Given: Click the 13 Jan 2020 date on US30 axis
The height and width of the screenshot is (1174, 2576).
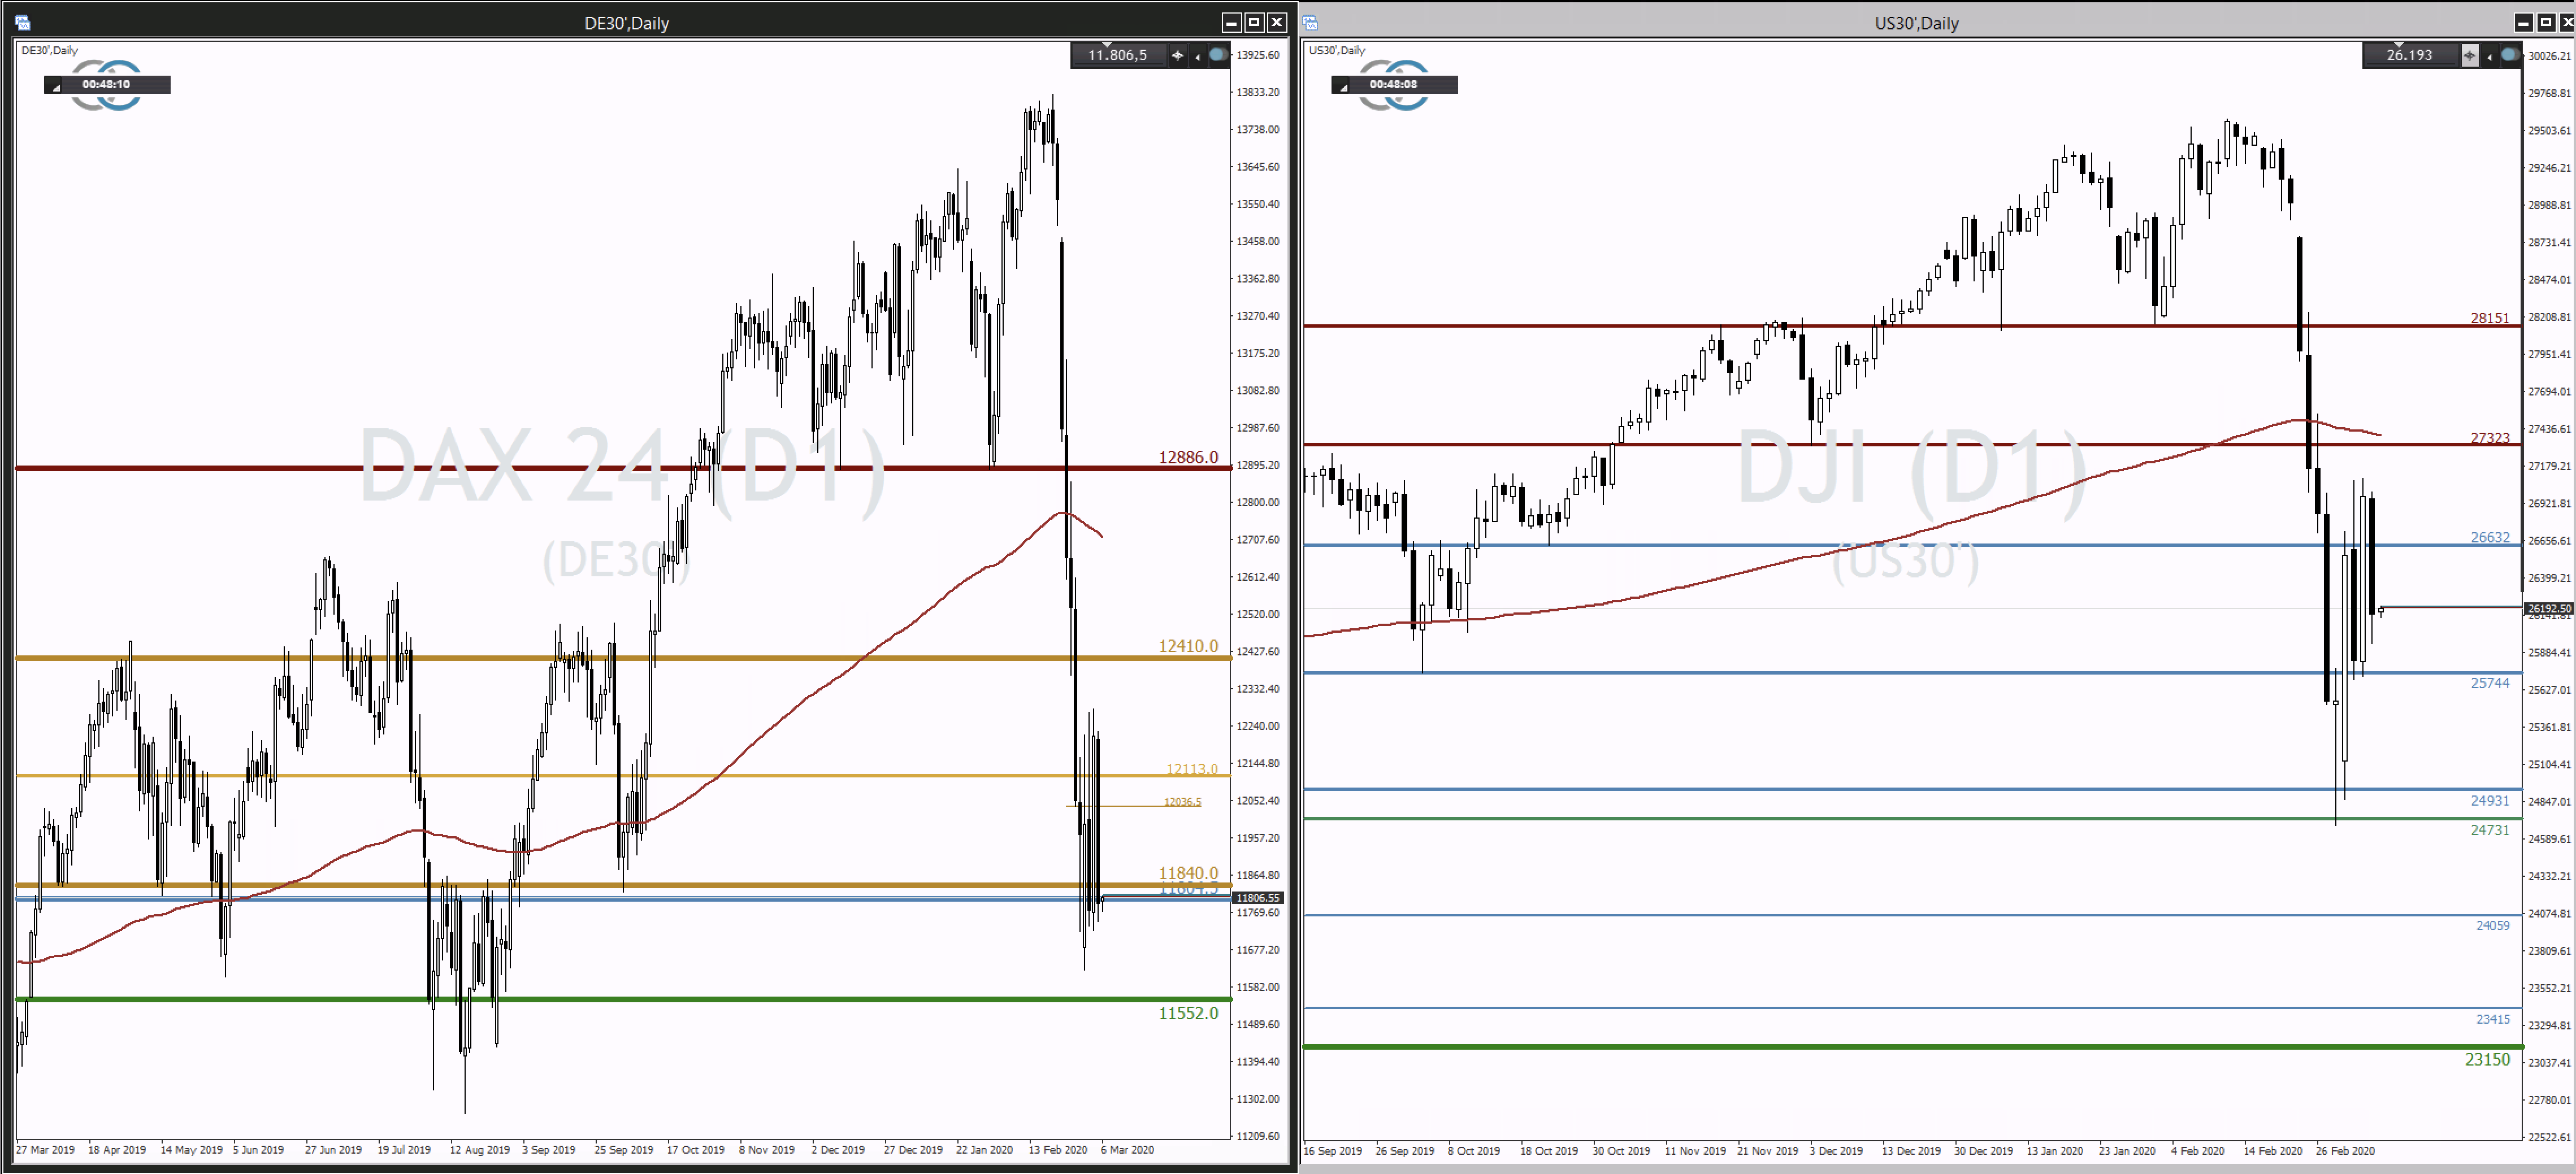Looking at the screenshot, I should pos(2055,1151).
